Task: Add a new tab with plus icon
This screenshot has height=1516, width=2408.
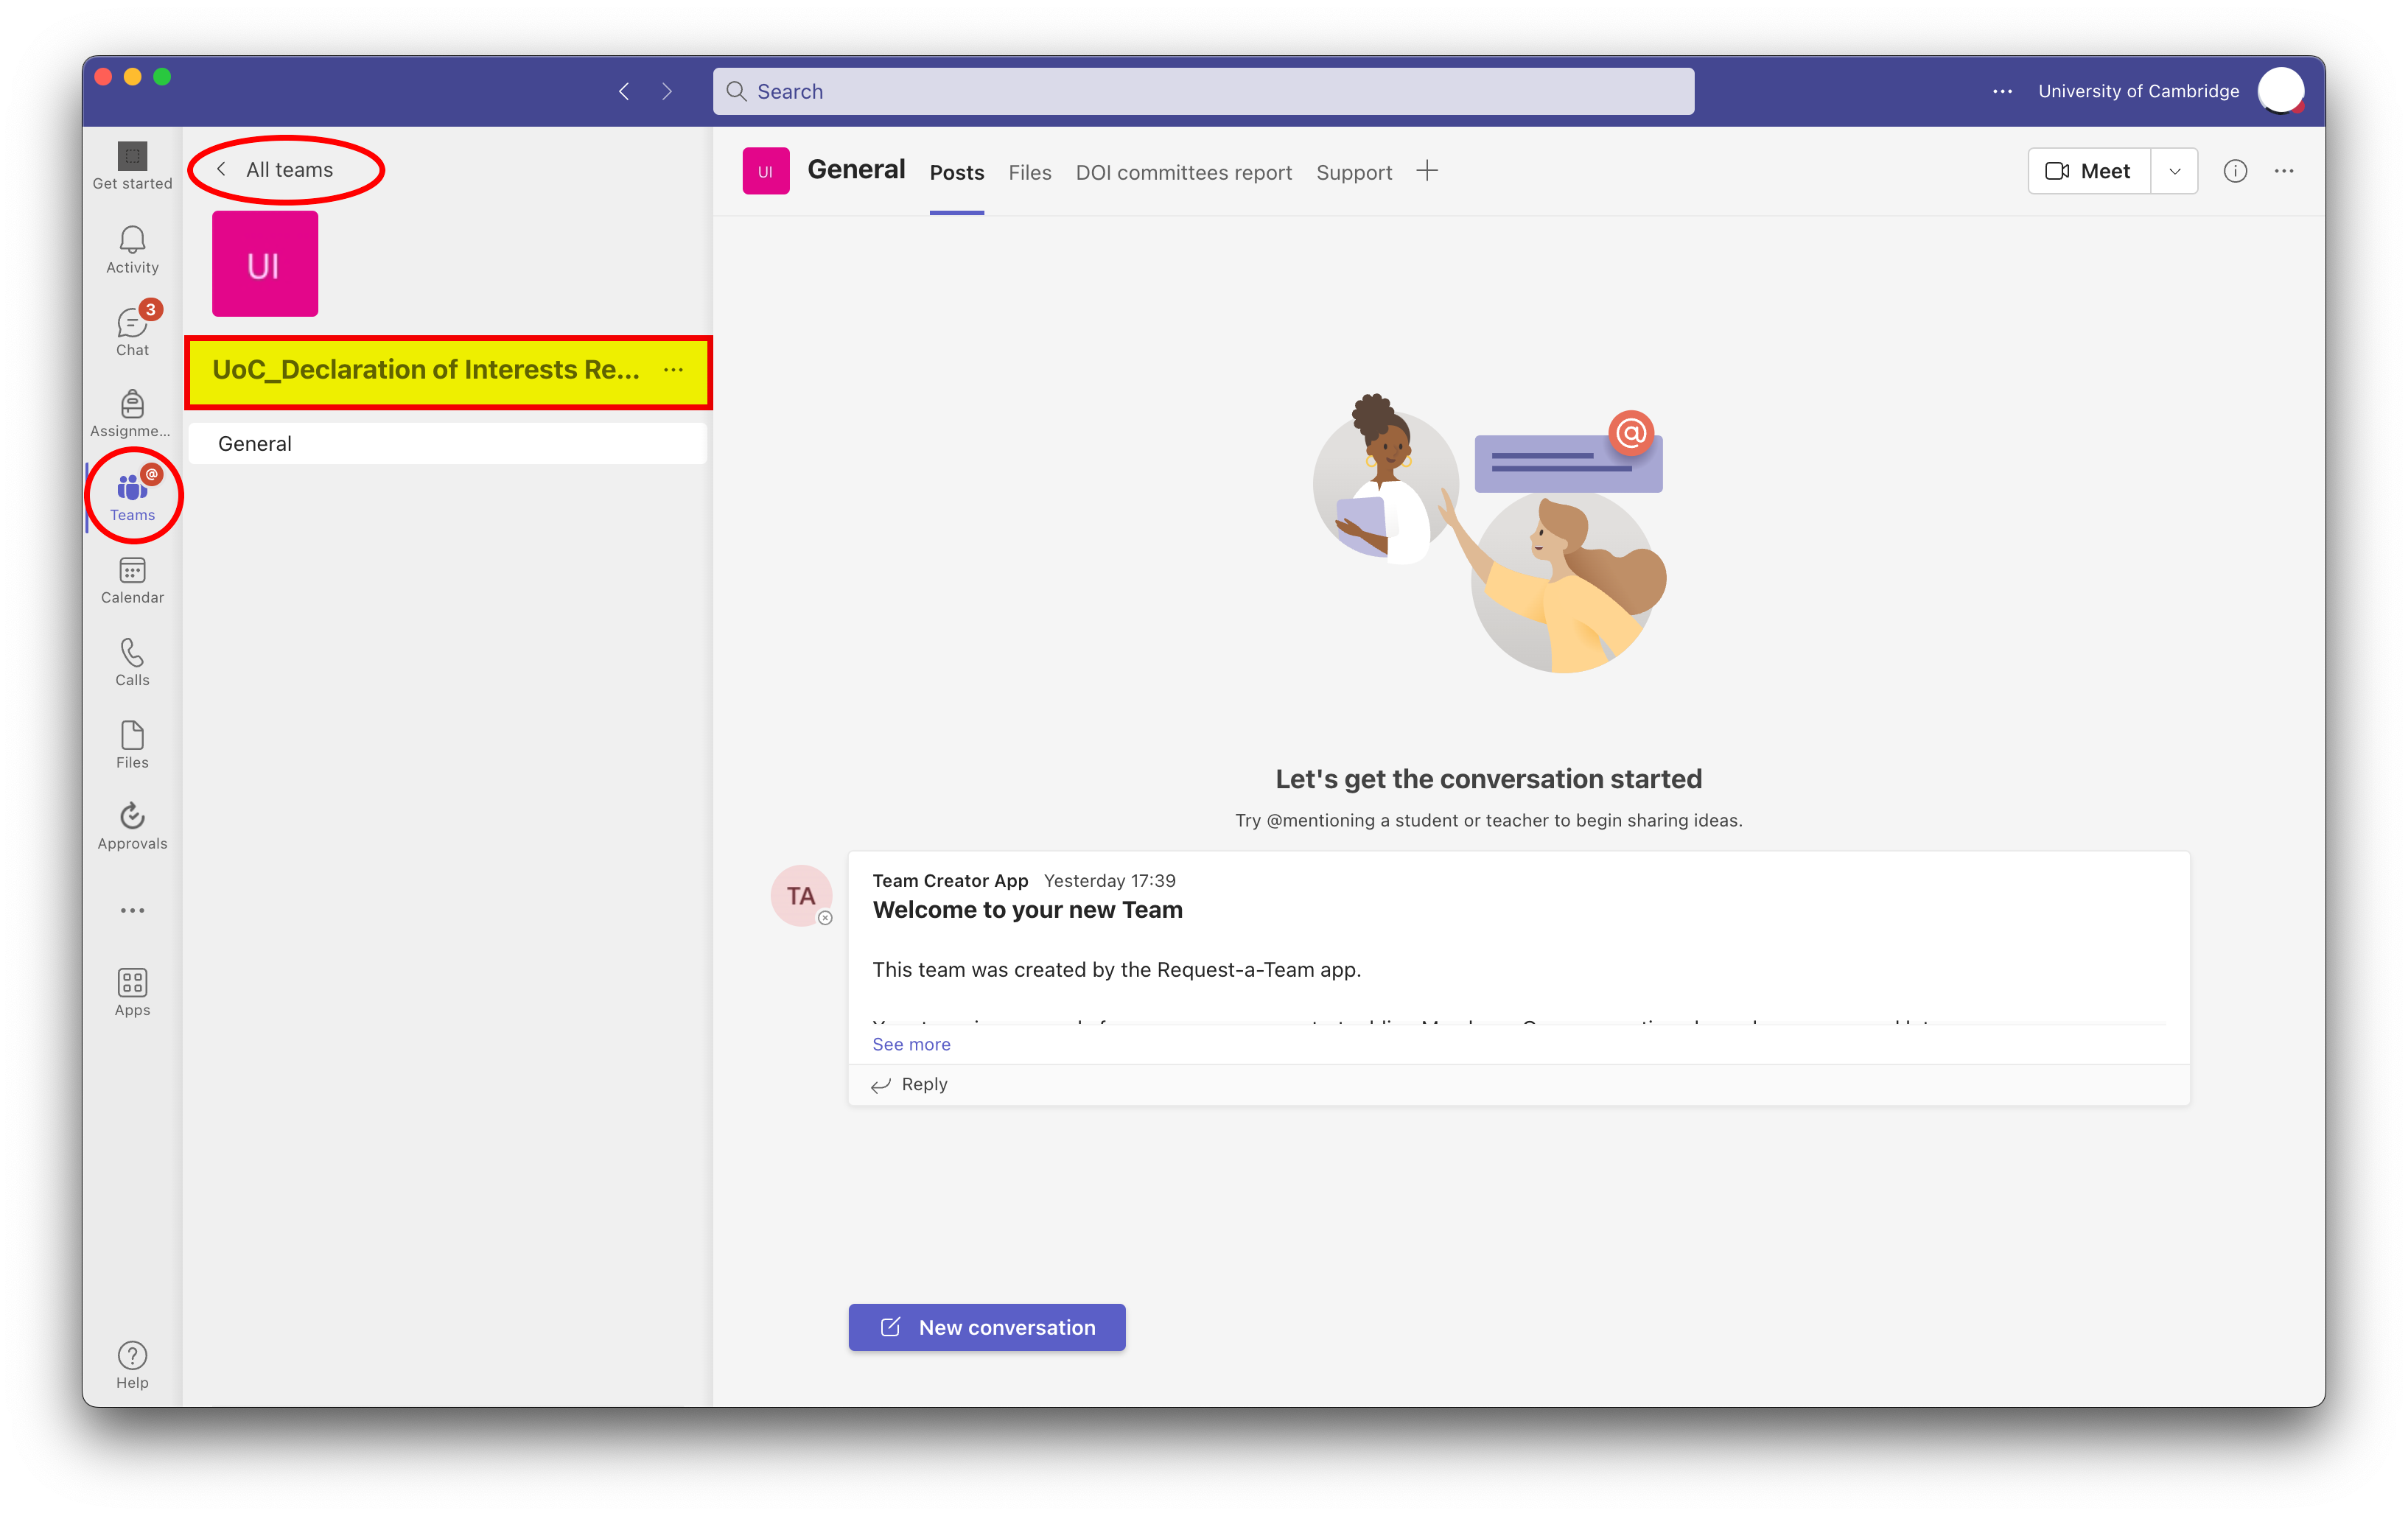Action: pos(1427,171)
